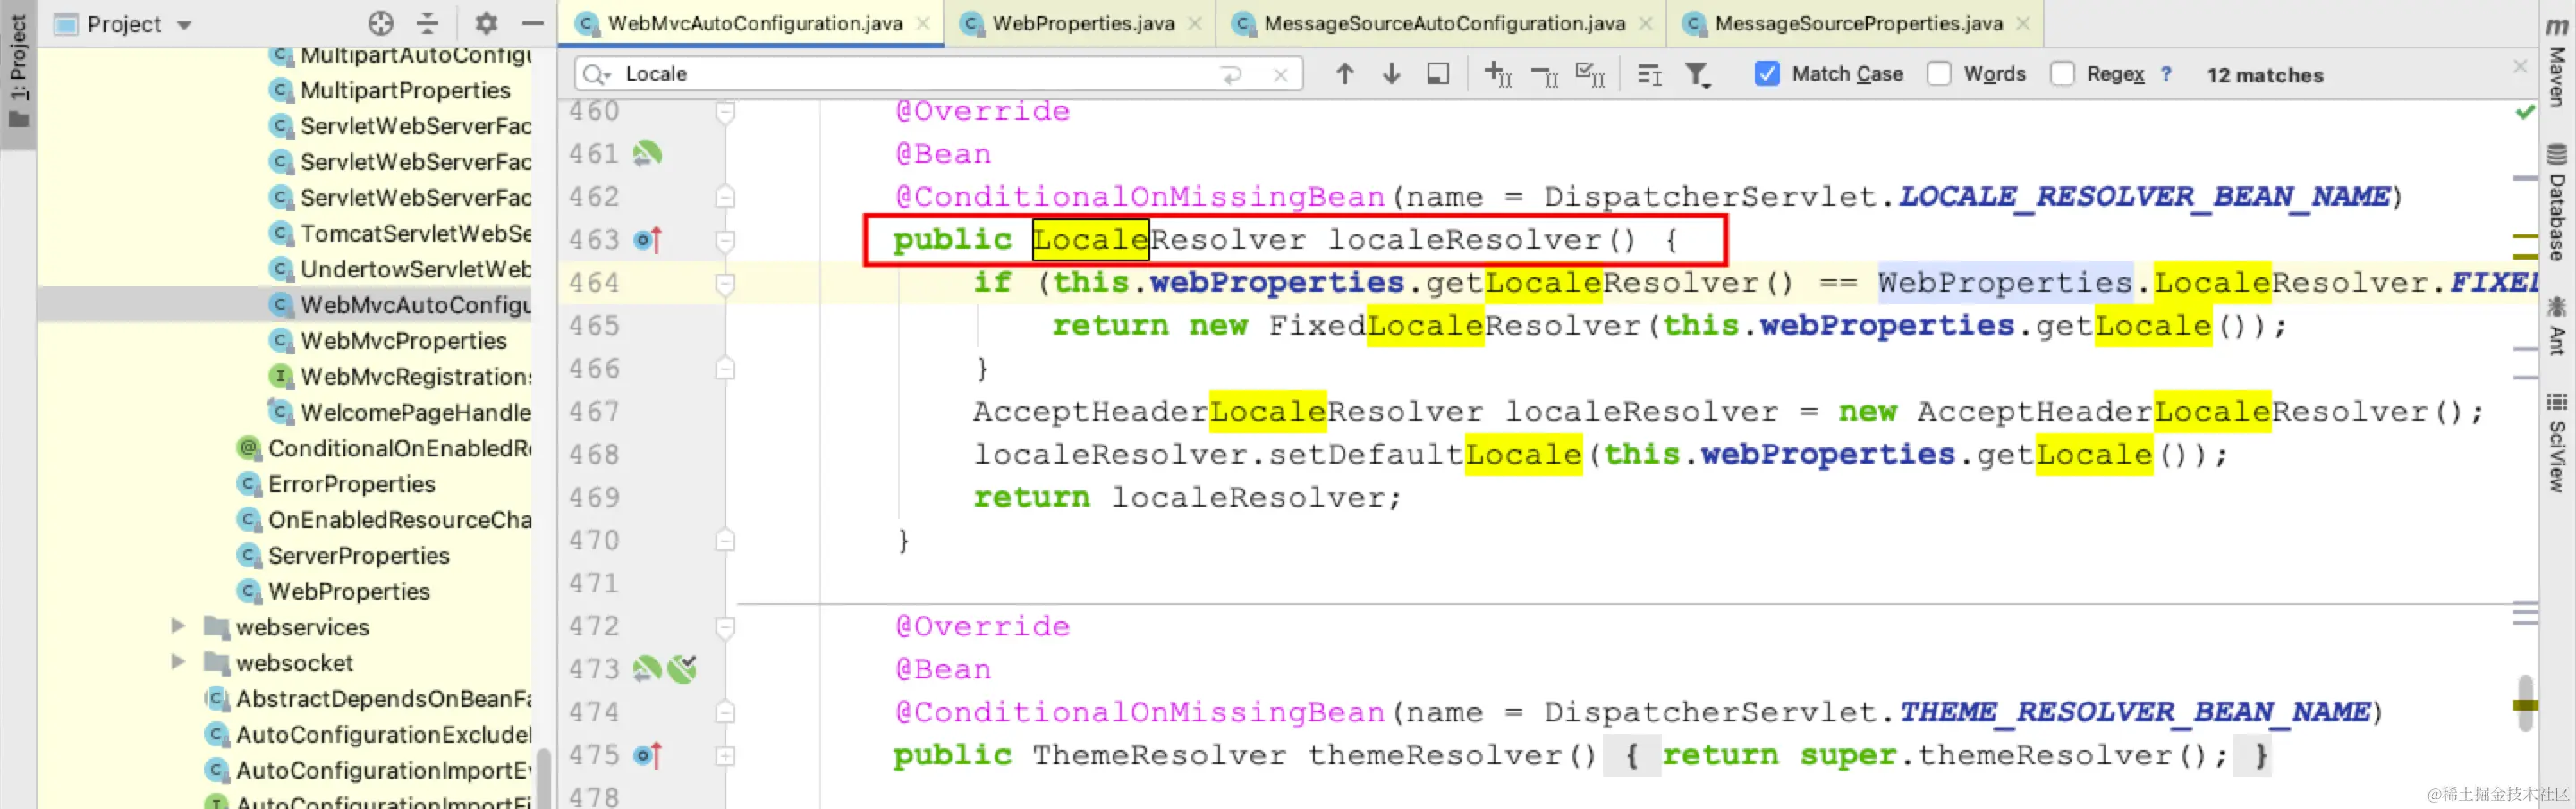Toggle fold marker at line 470
Image resolution: width=2576 pixels, height=809 pixels.
tap(726, 541)
